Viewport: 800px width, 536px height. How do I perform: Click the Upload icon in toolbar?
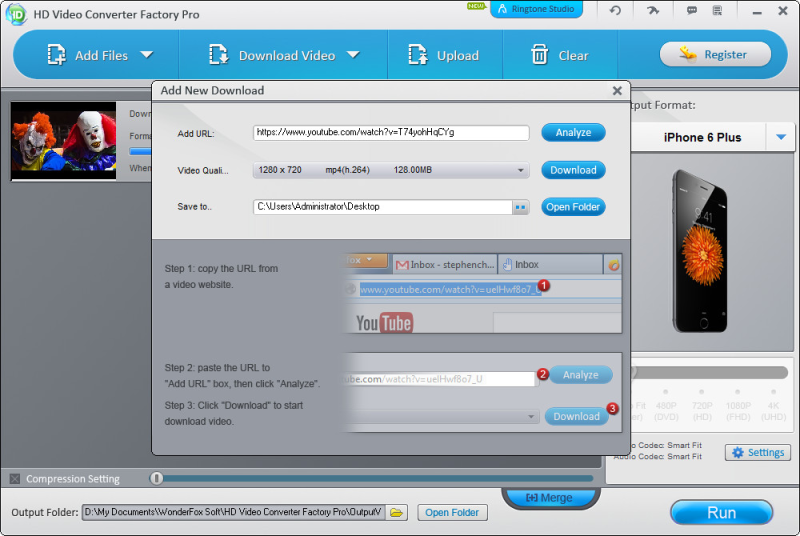pyautogui.click(x=418, y=55)
